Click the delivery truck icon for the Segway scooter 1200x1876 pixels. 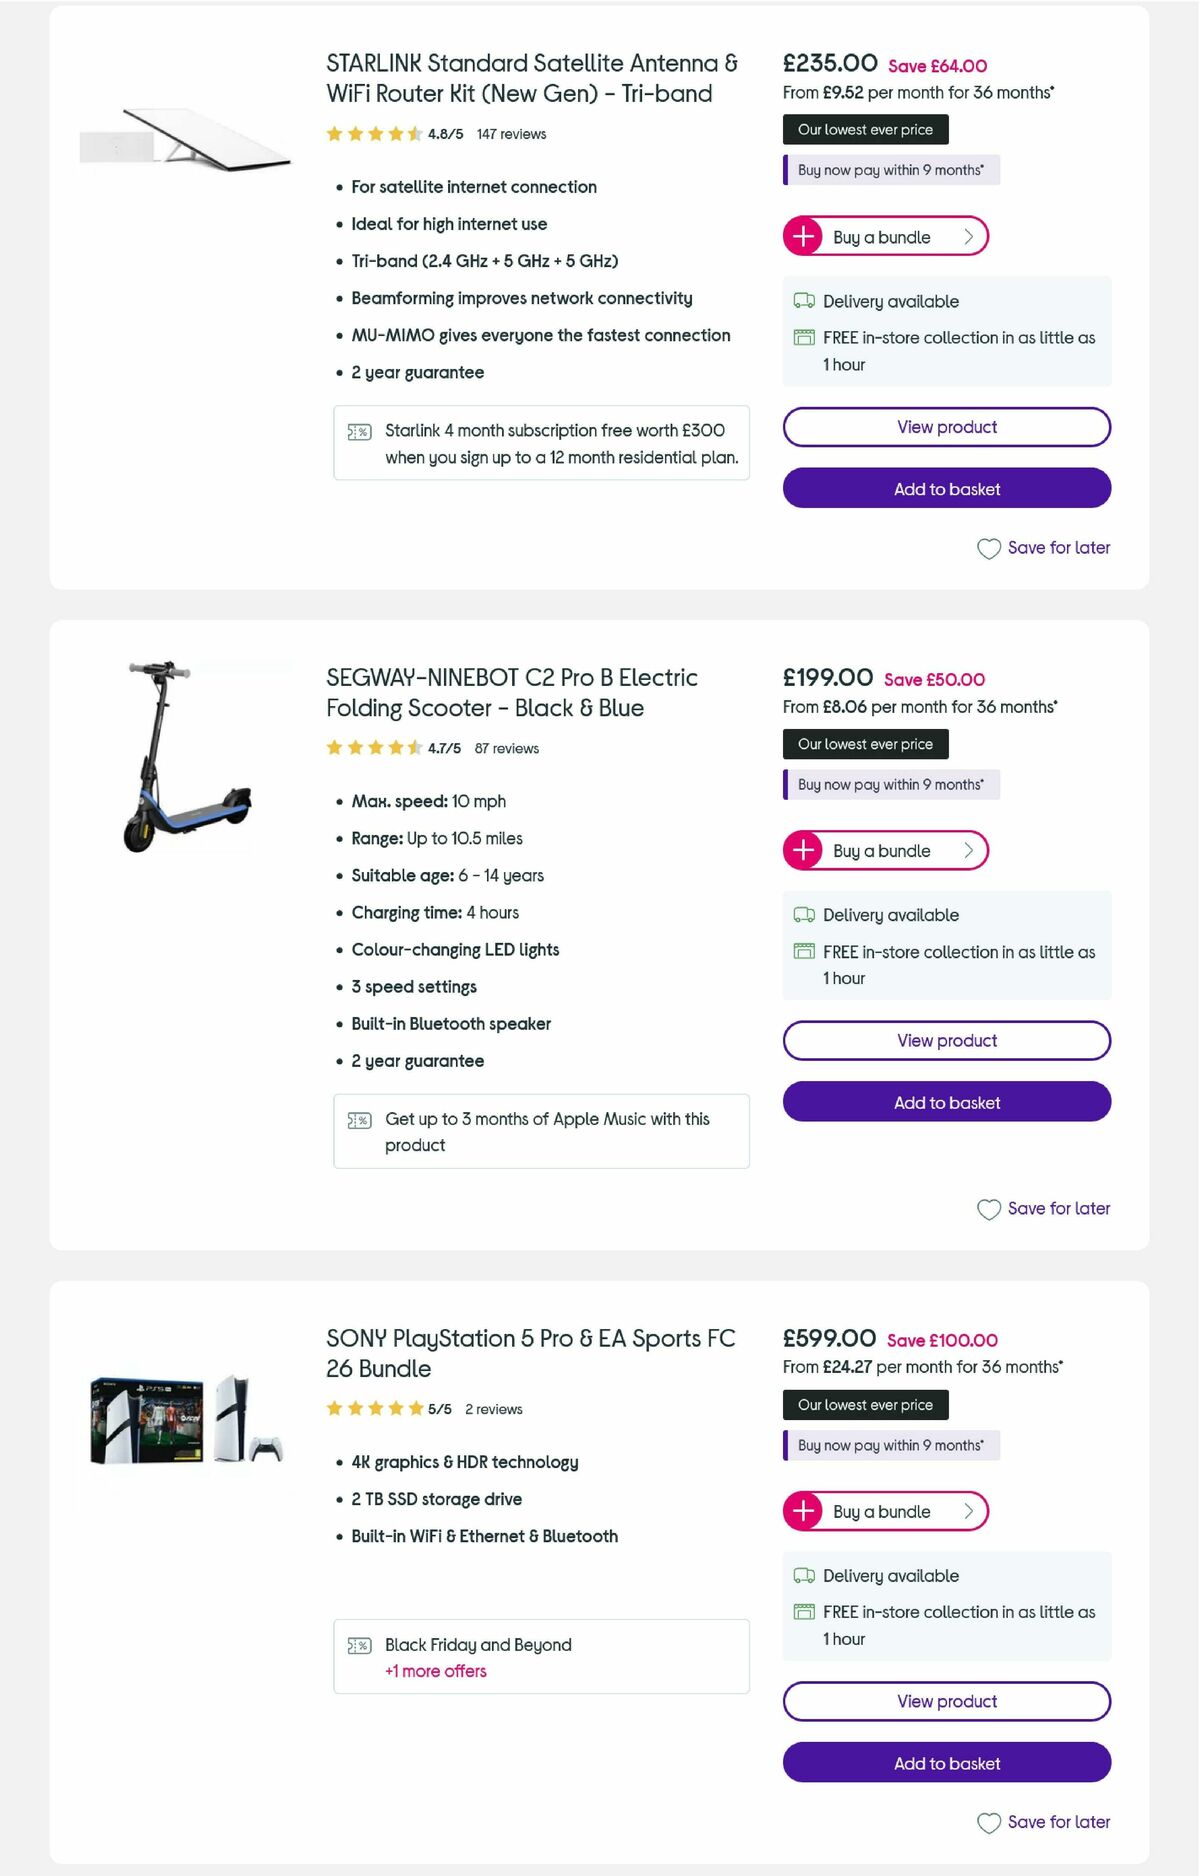pos(803,914)
